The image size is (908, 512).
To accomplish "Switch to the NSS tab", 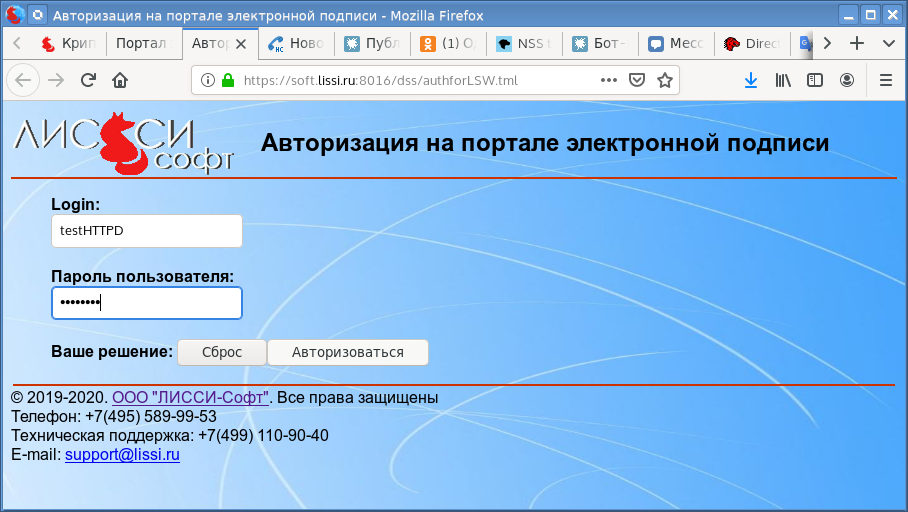I will [x=525, y=44].
